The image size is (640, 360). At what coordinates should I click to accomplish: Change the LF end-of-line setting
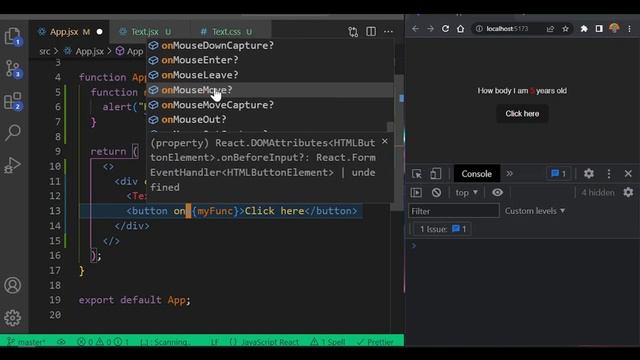(x=215, y=342)
